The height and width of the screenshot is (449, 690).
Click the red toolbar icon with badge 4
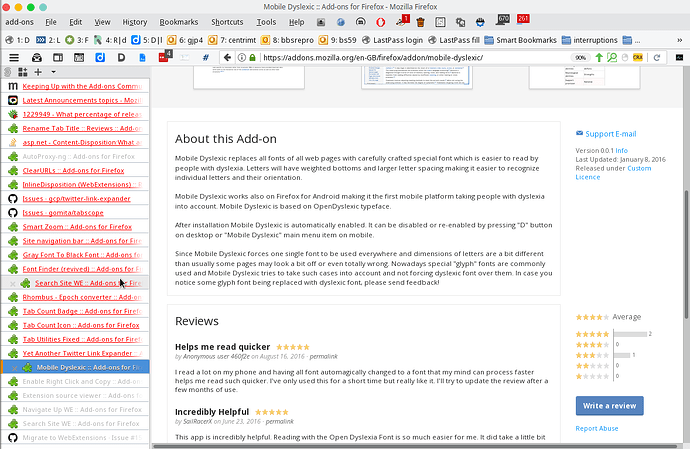click(165, 57)
